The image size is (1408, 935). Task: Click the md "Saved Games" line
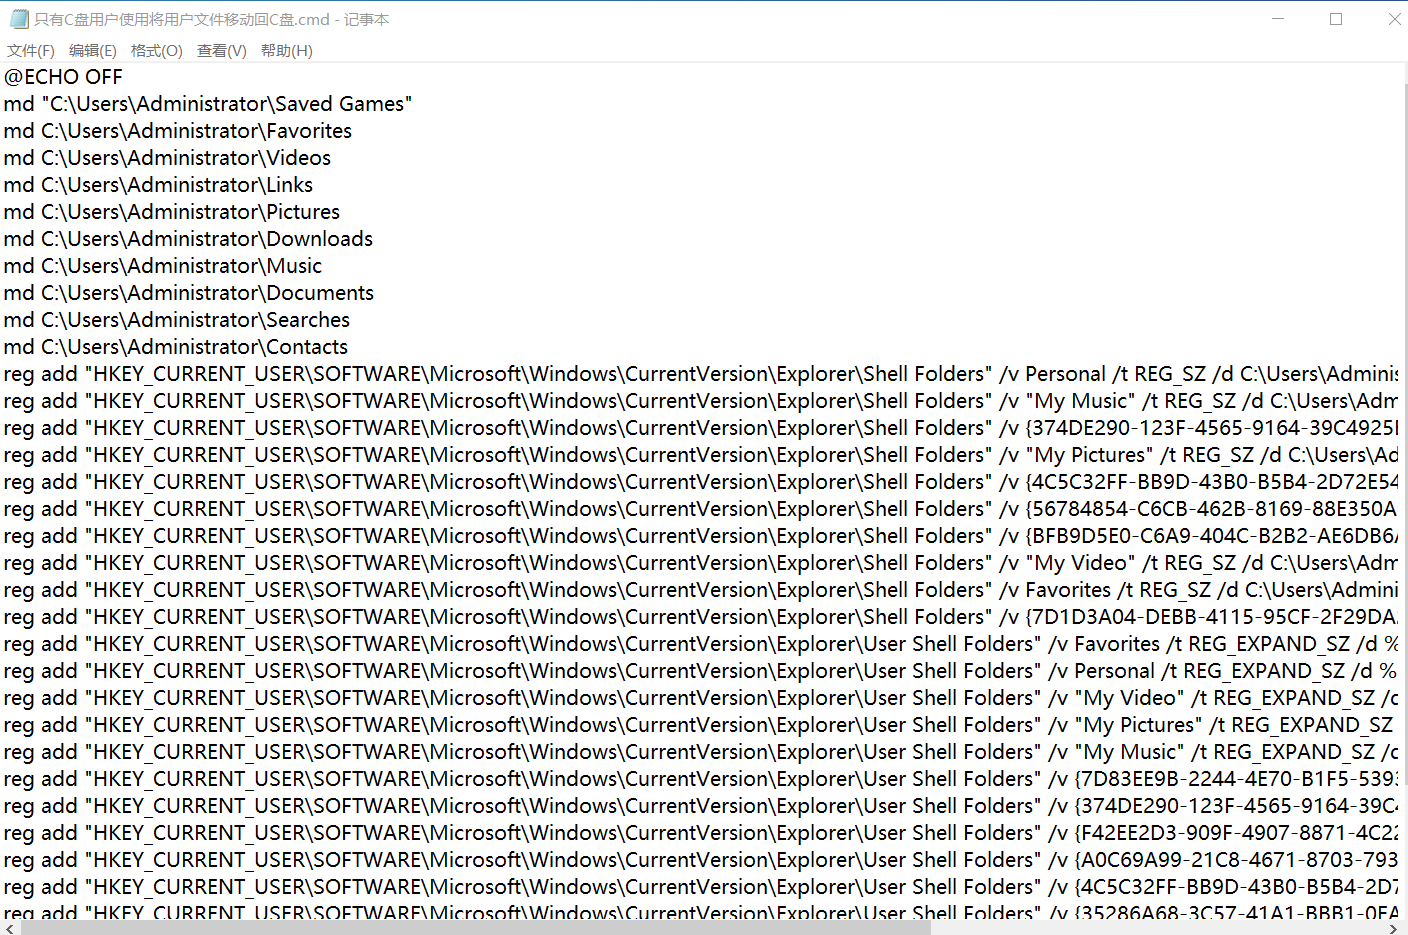[208, 104]
